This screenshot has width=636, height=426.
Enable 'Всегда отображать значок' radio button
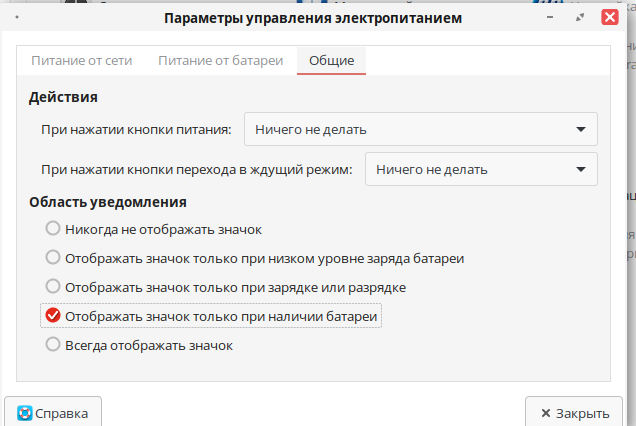coord(53,345)
